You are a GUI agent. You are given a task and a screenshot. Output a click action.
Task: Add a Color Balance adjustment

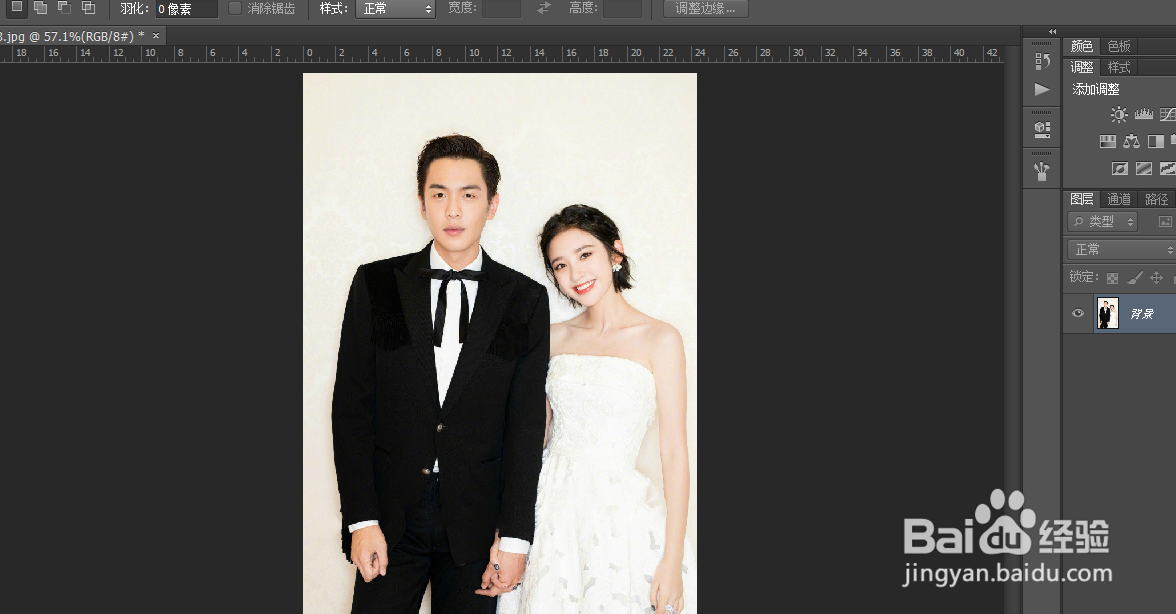tap(1132, 141)
